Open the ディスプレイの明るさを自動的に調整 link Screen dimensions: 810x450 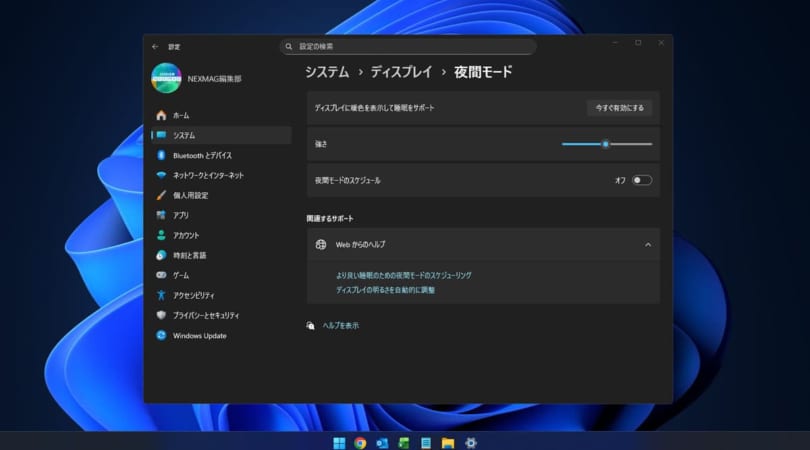(385, 290)
